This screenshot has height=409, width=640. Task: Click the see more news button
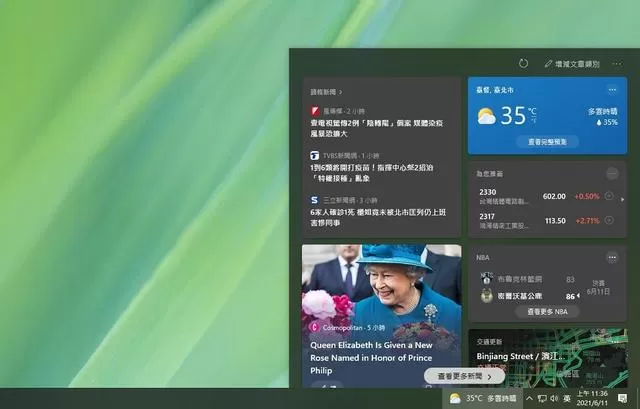[x=464, y=376]
